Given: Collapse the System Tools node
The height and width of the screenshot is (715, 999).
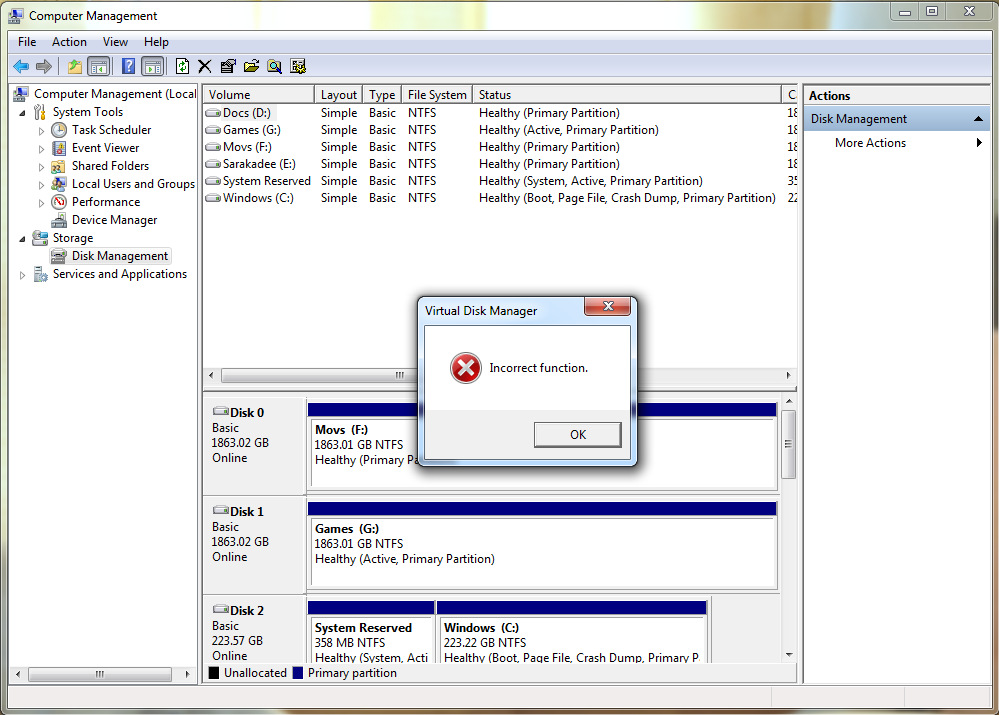Looking at the screenshot, I should click(x=22, y=113).
